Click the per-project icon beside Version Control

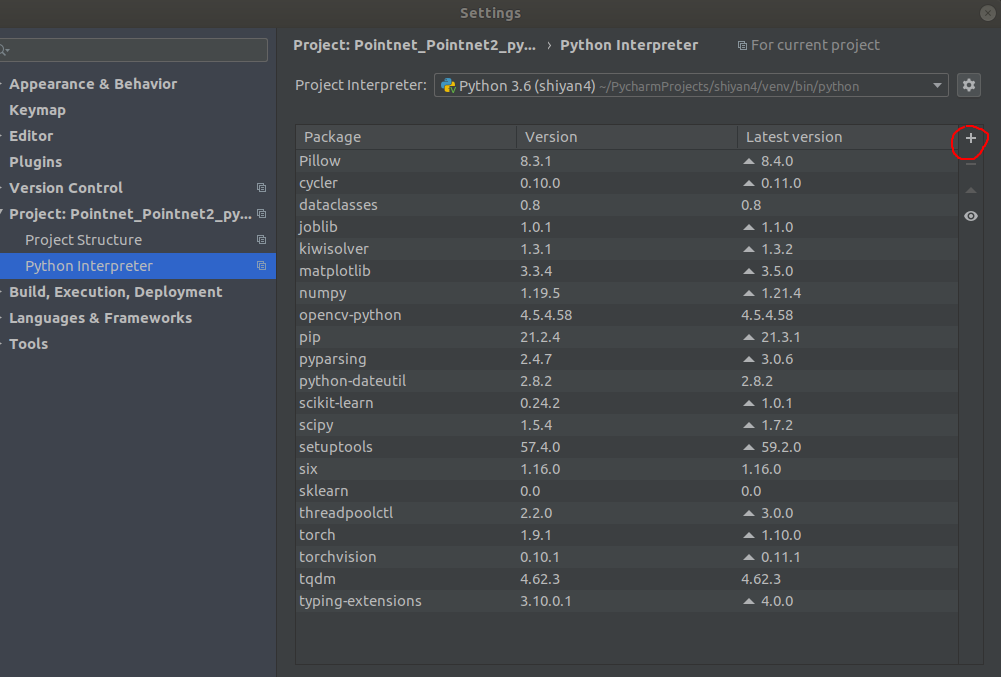point(261,188)
